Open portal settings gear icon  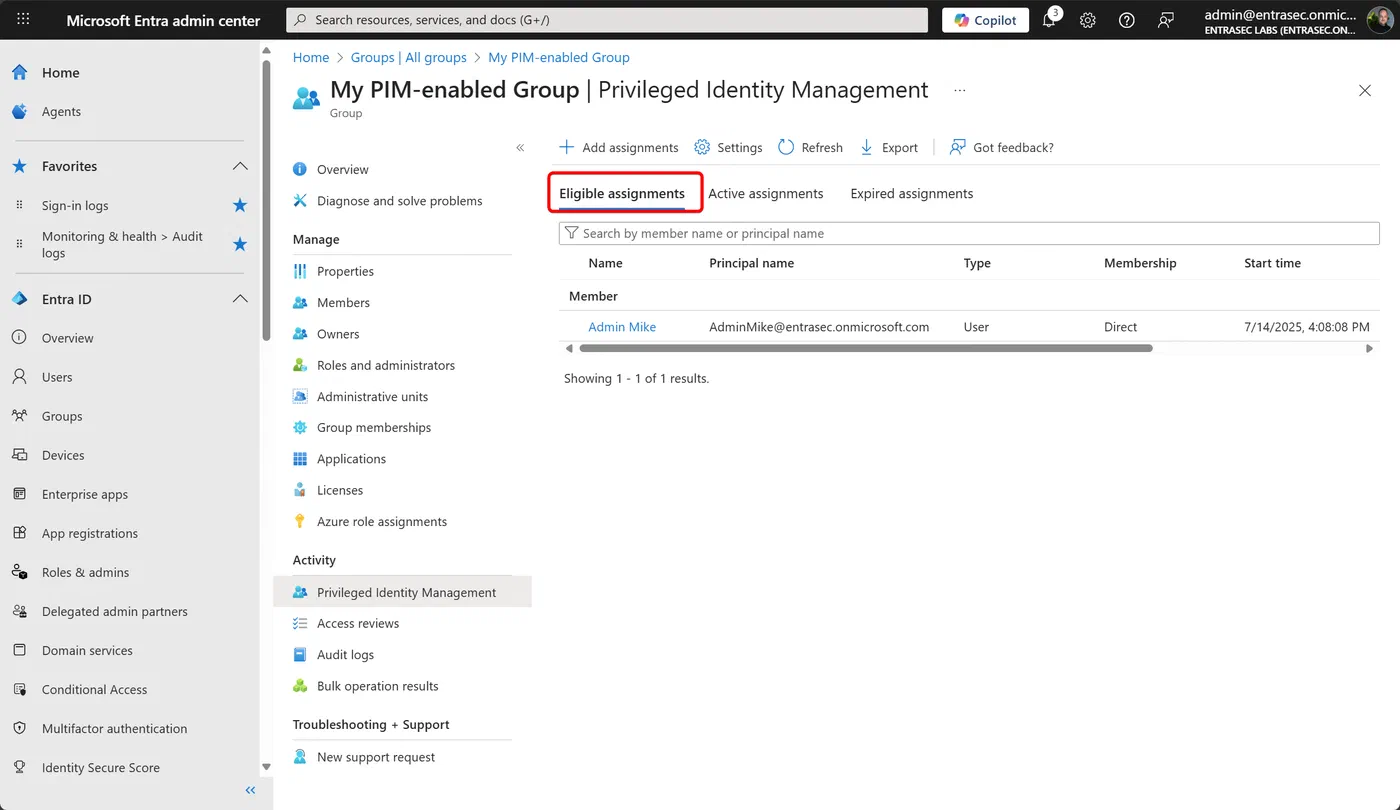click(x=1088, y=20)
